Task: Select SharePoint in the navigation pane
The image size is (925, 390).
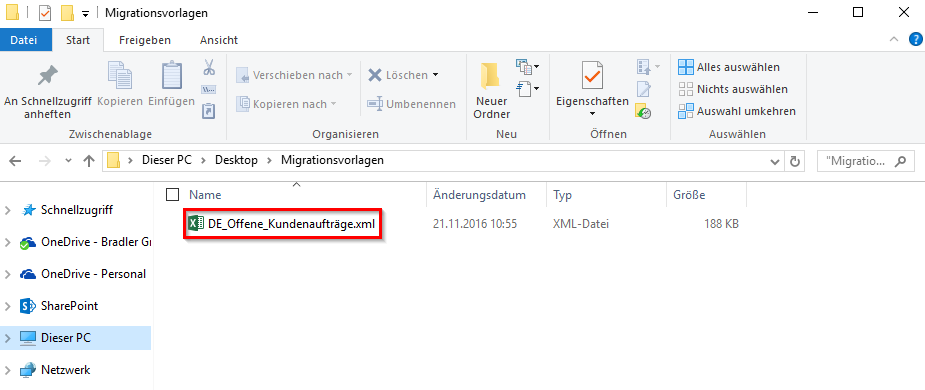Action: pyautogui.click(x=70, y=306)
